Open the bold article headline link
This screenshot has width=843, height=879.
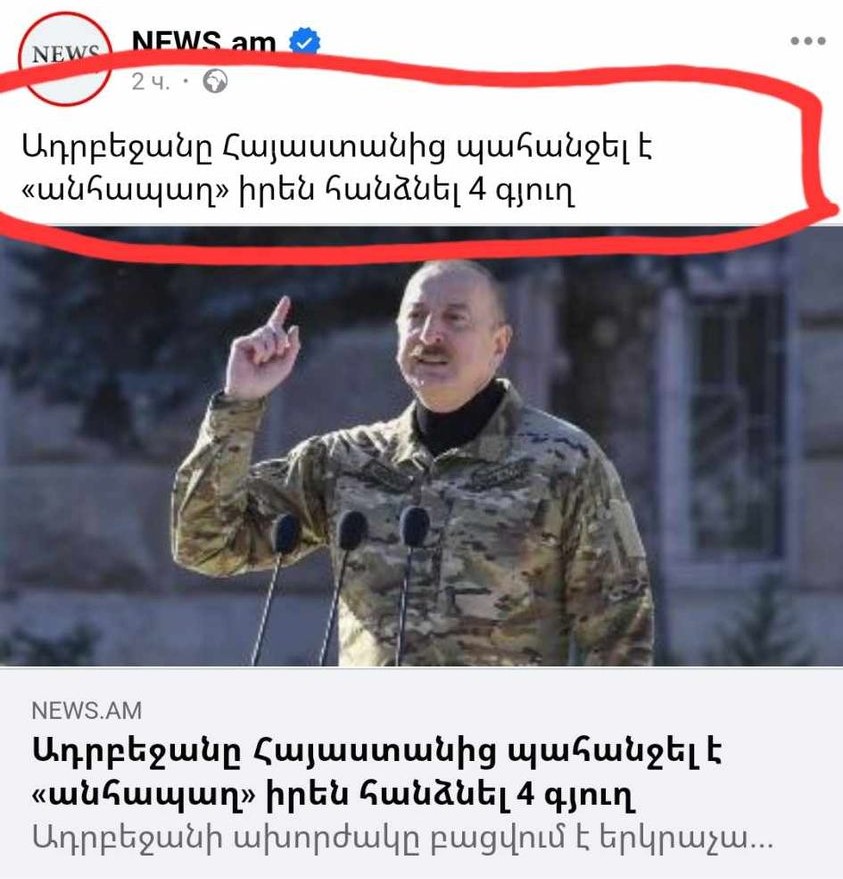pyautogui.click(x=376, y=773)
